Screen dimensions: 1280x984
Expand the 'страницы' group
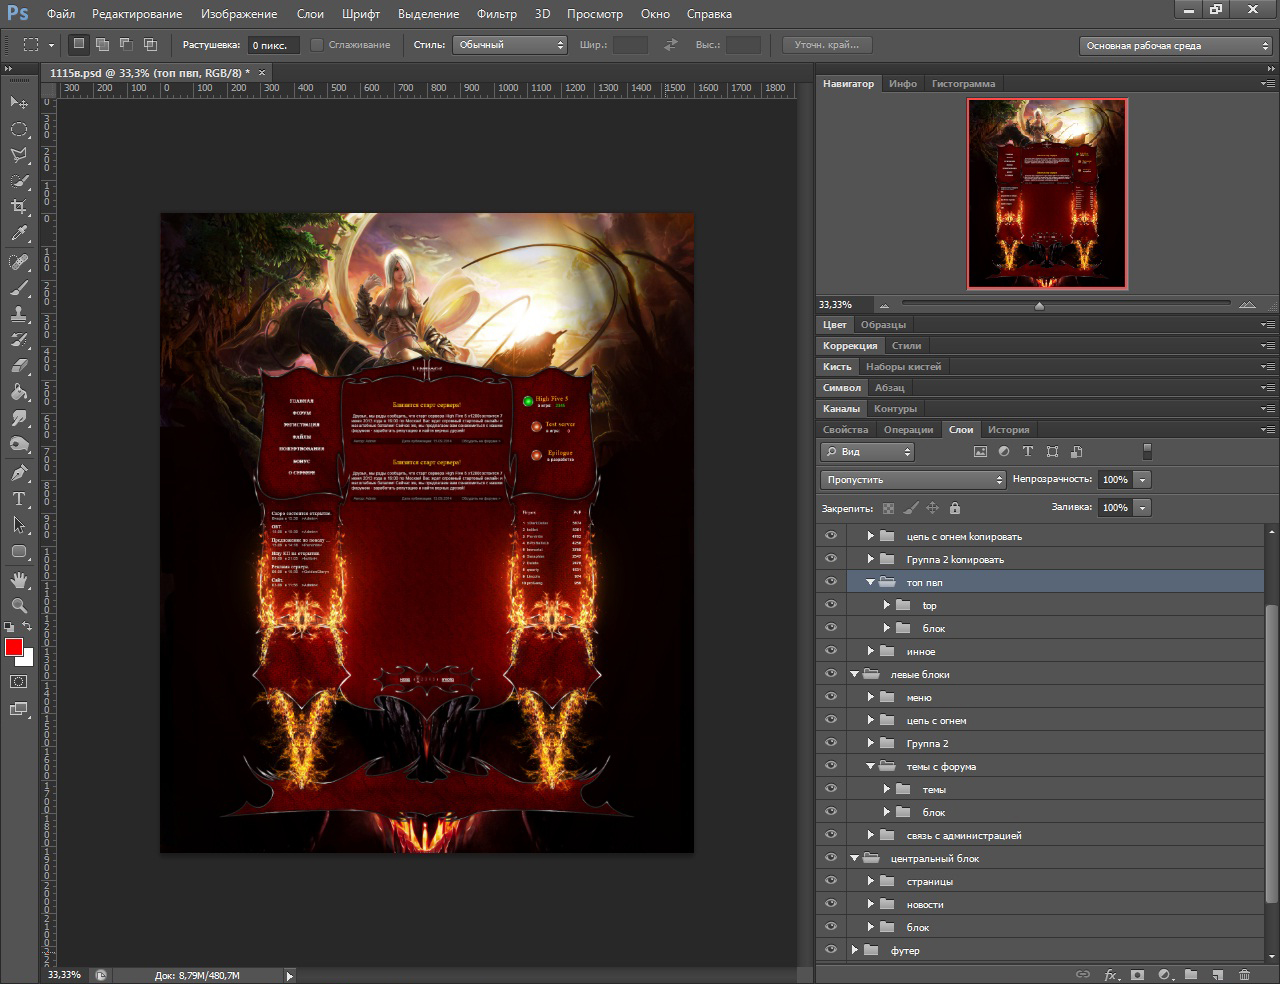[871, 881]
